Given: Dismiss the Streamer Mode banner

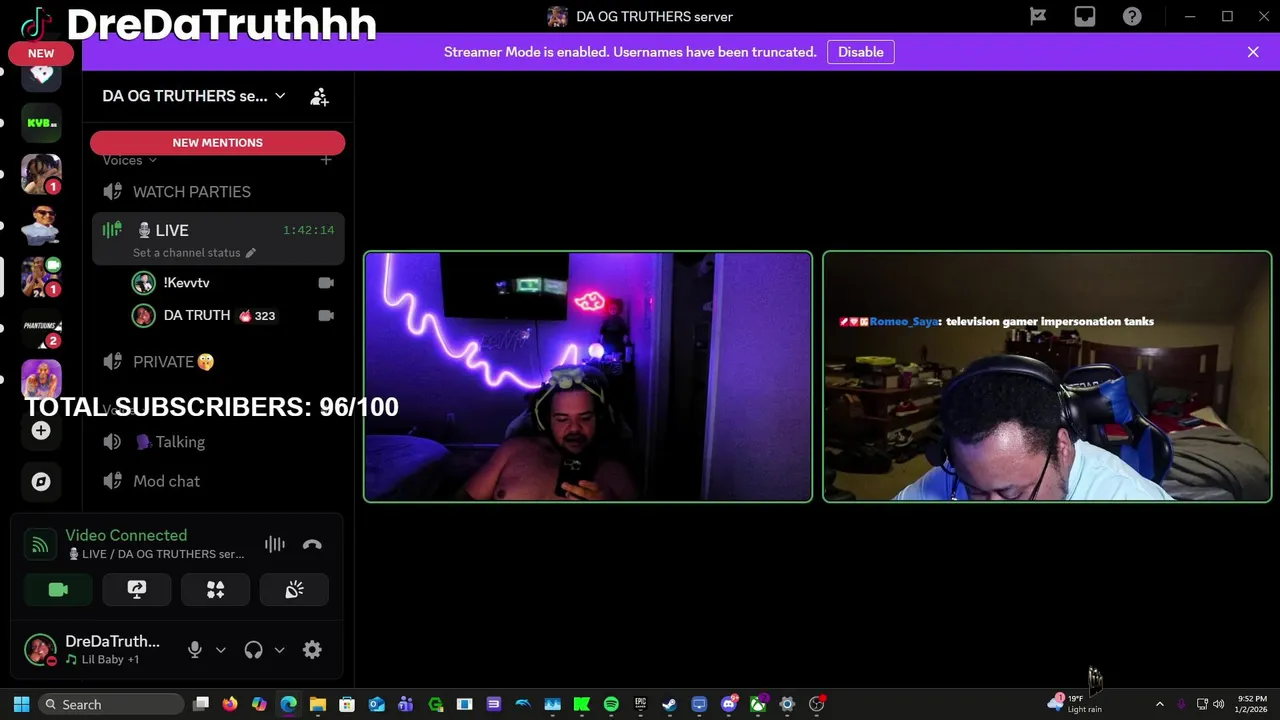Looking at the screenshot, I should pyautogui.click(x=1253, y=52).
